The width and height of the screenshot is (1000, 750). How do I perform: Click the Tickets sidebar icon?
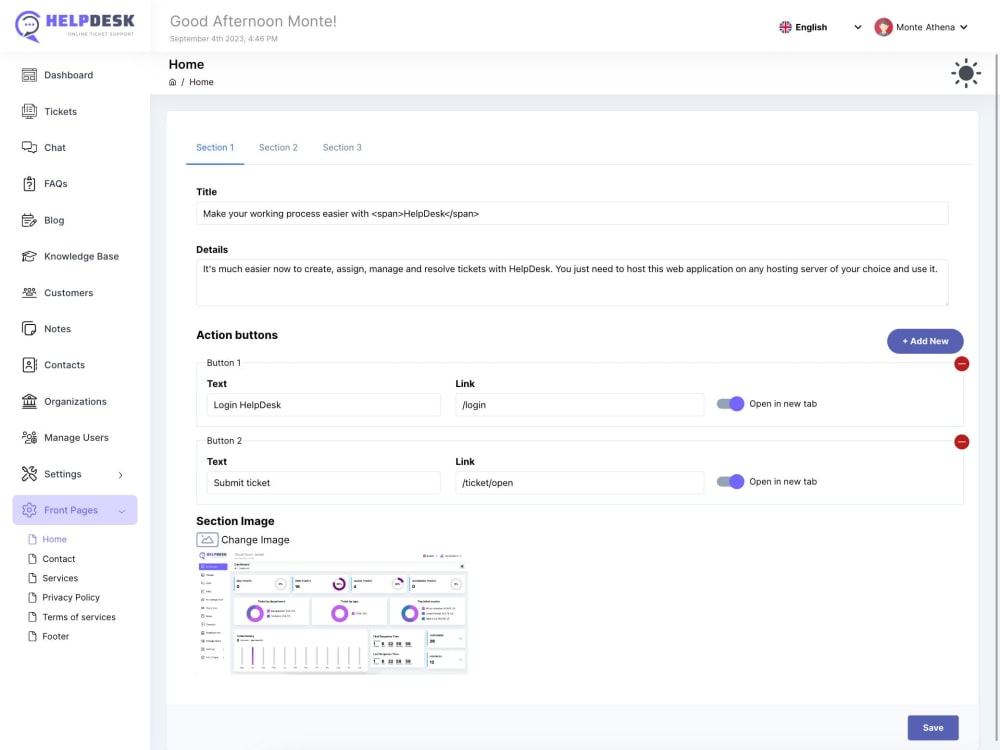(x=29, y=112)
